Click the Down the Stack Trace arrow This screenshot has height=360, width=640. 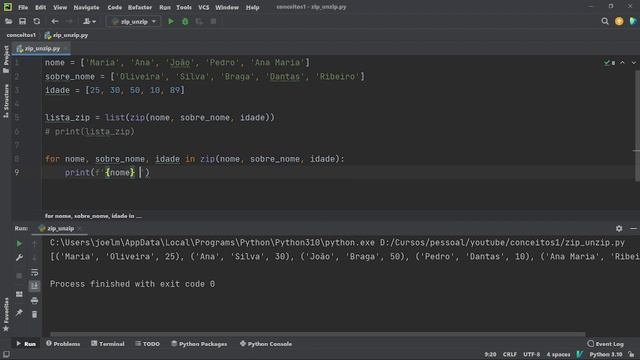(34, 258)
